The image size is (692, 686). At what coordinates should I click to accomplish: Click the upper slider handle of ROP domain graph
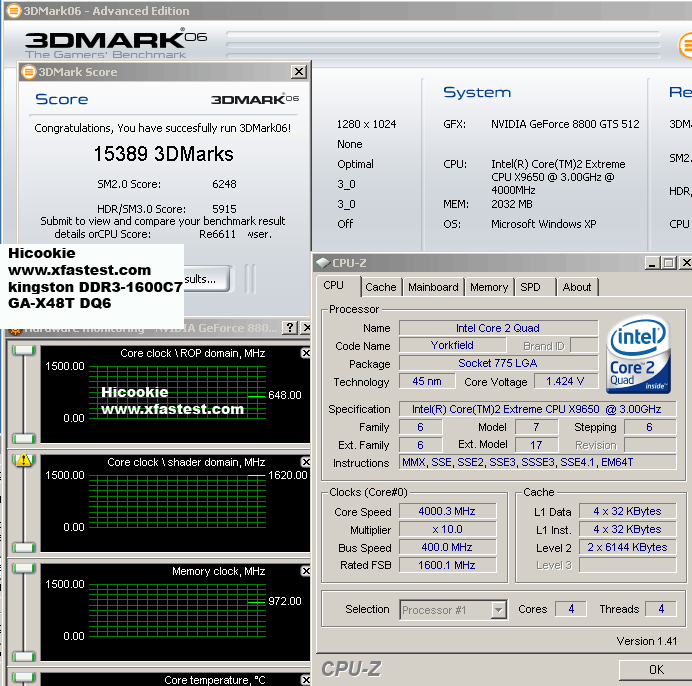tap(24, 351)
